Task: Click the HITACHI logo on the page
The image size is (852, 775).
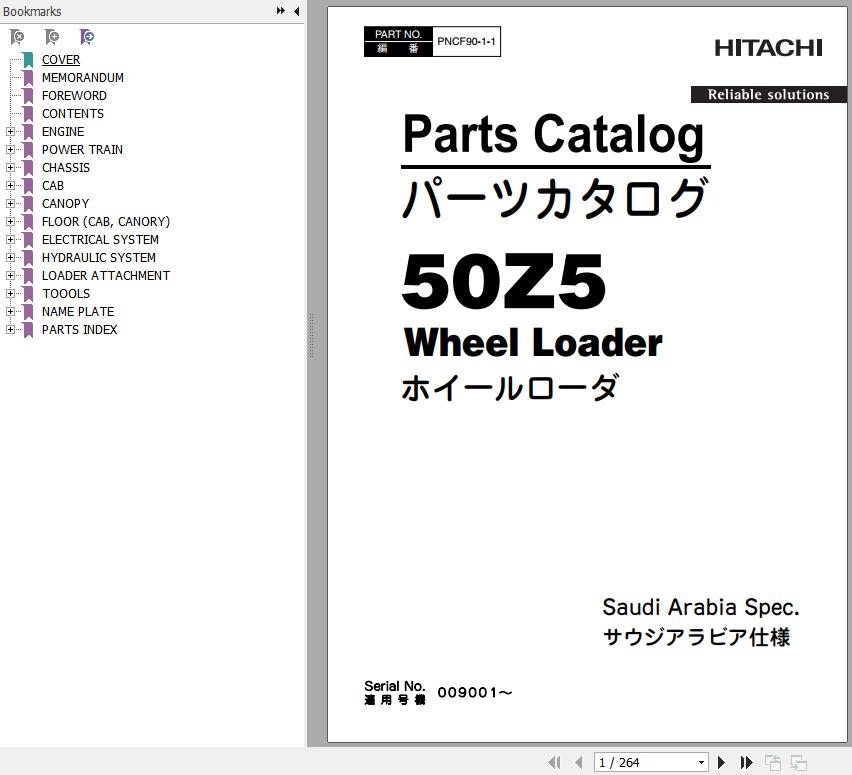Action: 768,48
